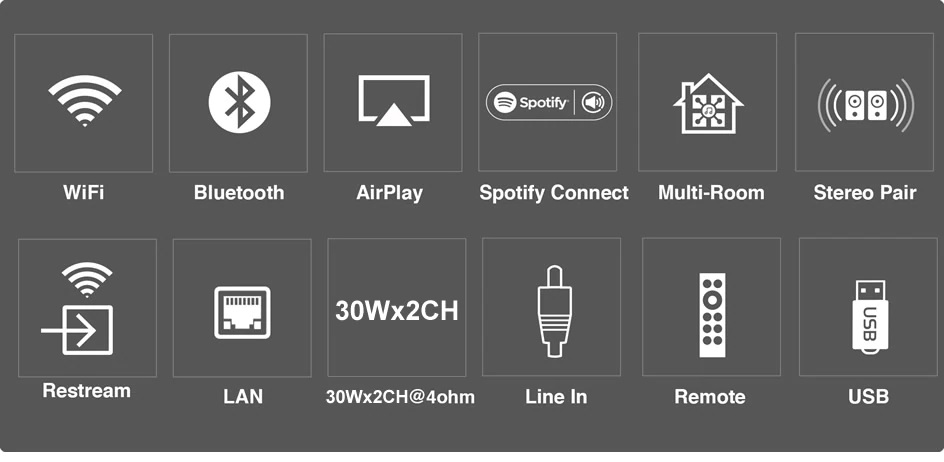Click the AirPlay label text
944x462 pixels.
[390, 193]
